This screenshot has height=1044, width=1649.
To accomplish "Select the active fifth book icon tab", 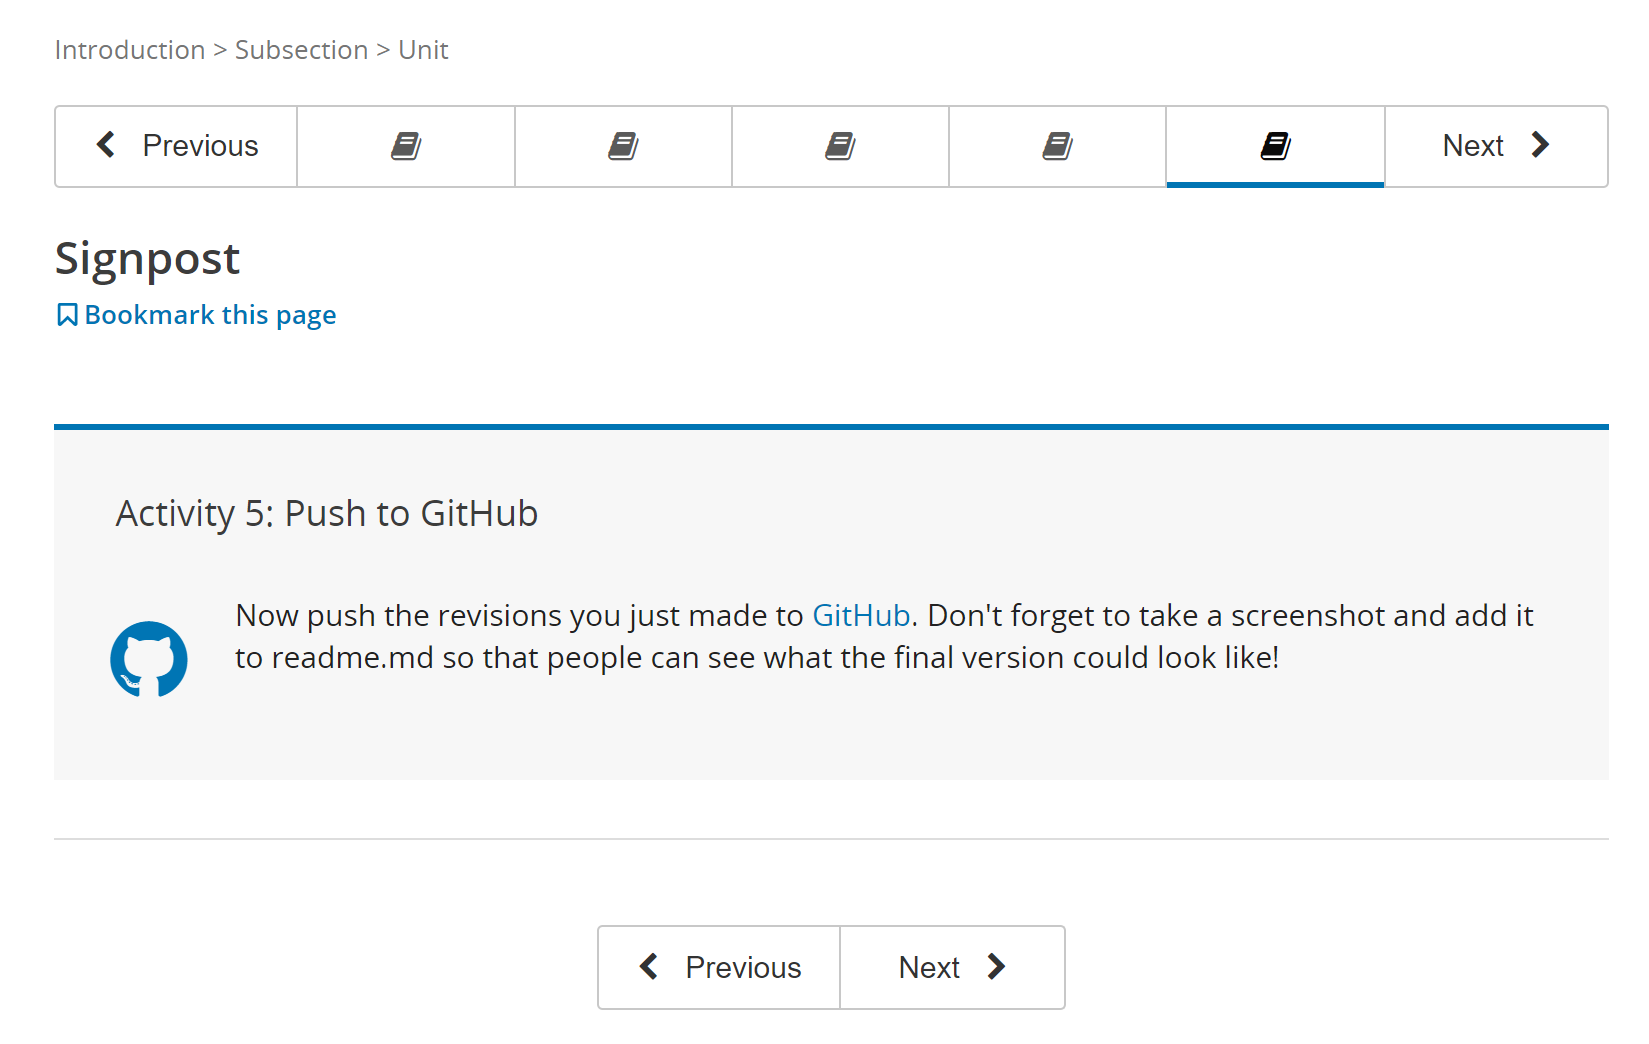I will pos(1275,147).
